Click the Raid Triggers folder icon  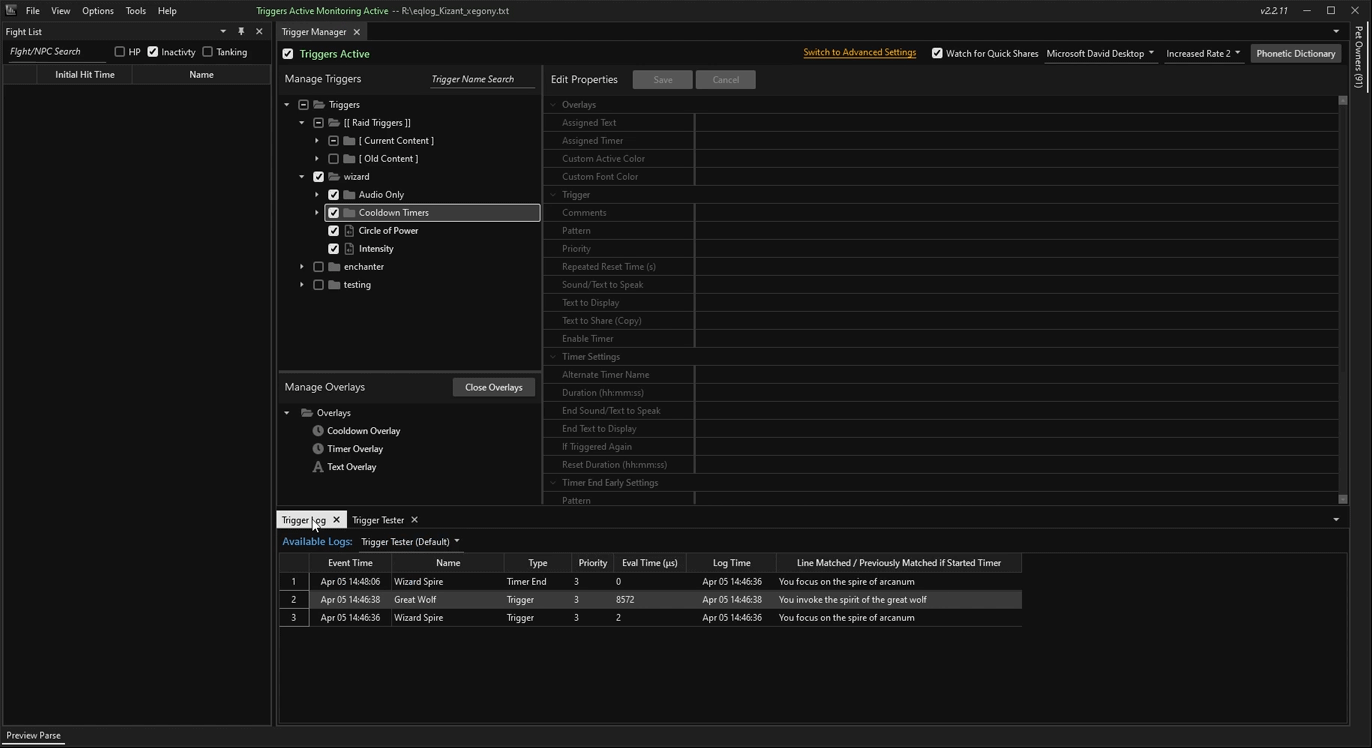tap(334, 122)
